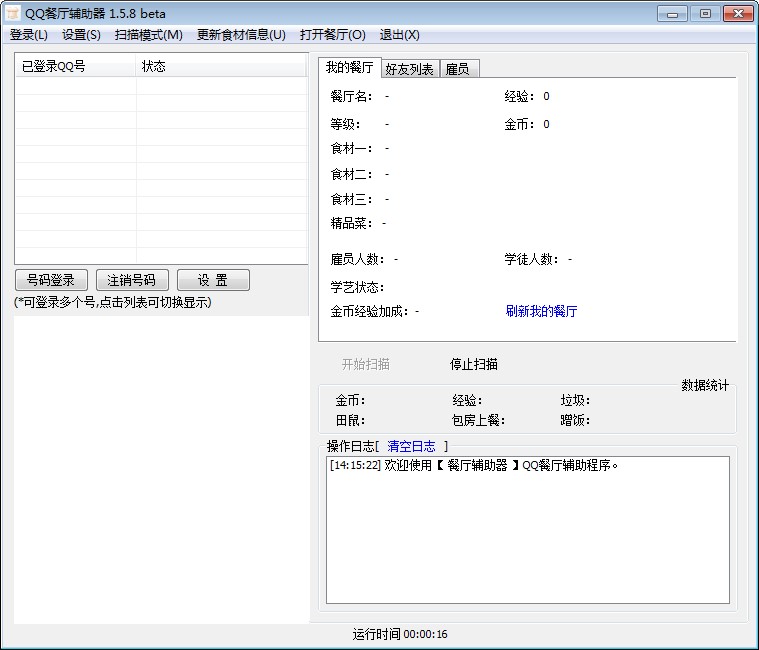This screenshot has width=759, height=650.
Task: Open the 登录(L) menu
Action: [x=29, y=35]
